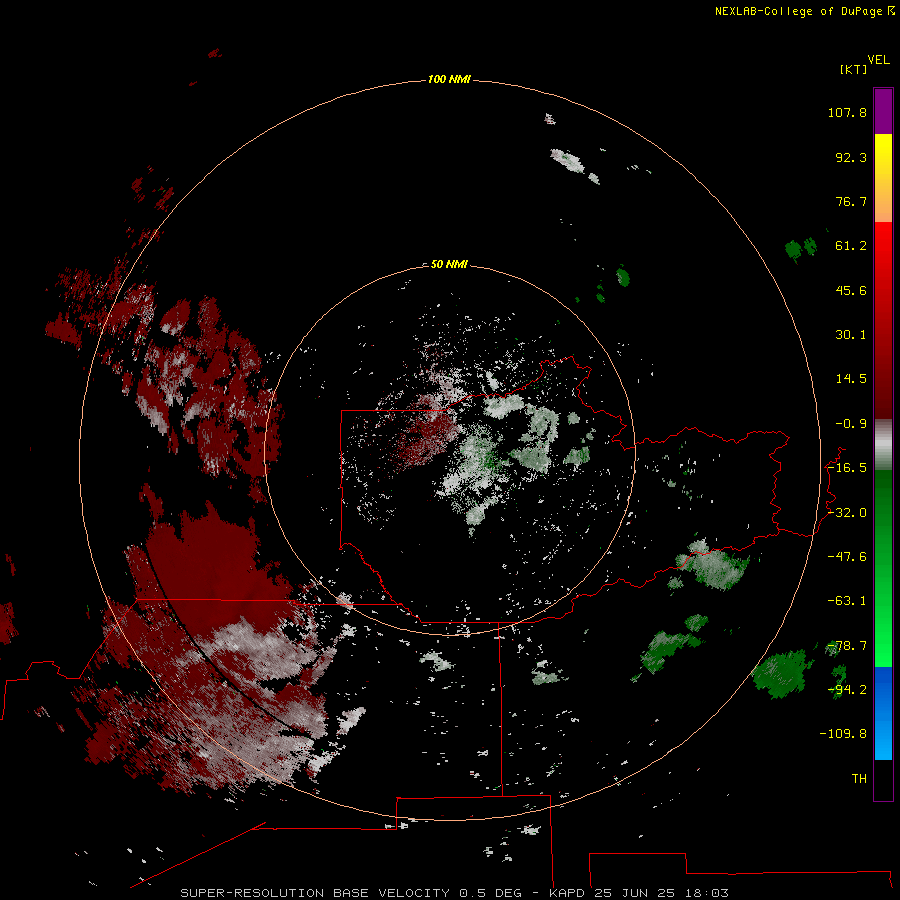Select the -47.6 velocity scale value
The height and width of the screenshot is (900, 900).
point(847,557)
